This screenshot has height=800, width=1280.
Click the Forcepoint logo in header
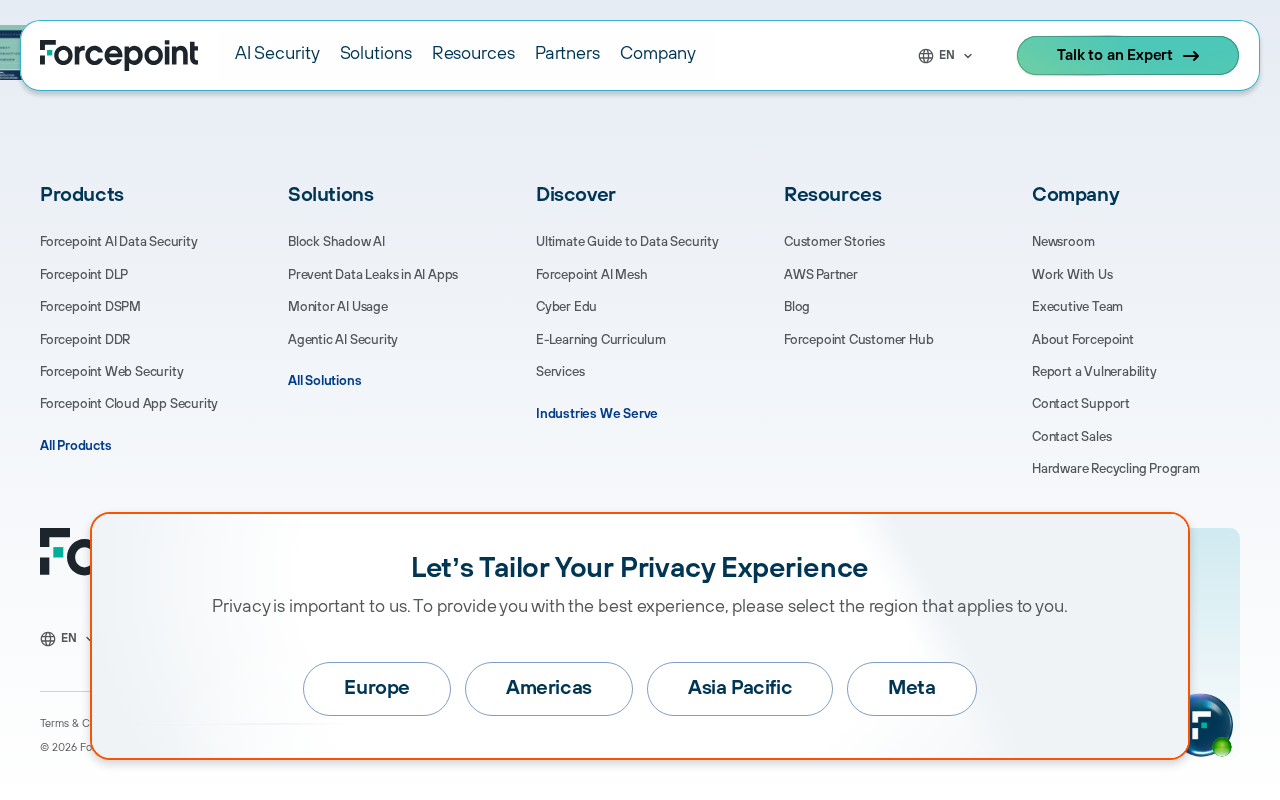[x=119, y=54]
